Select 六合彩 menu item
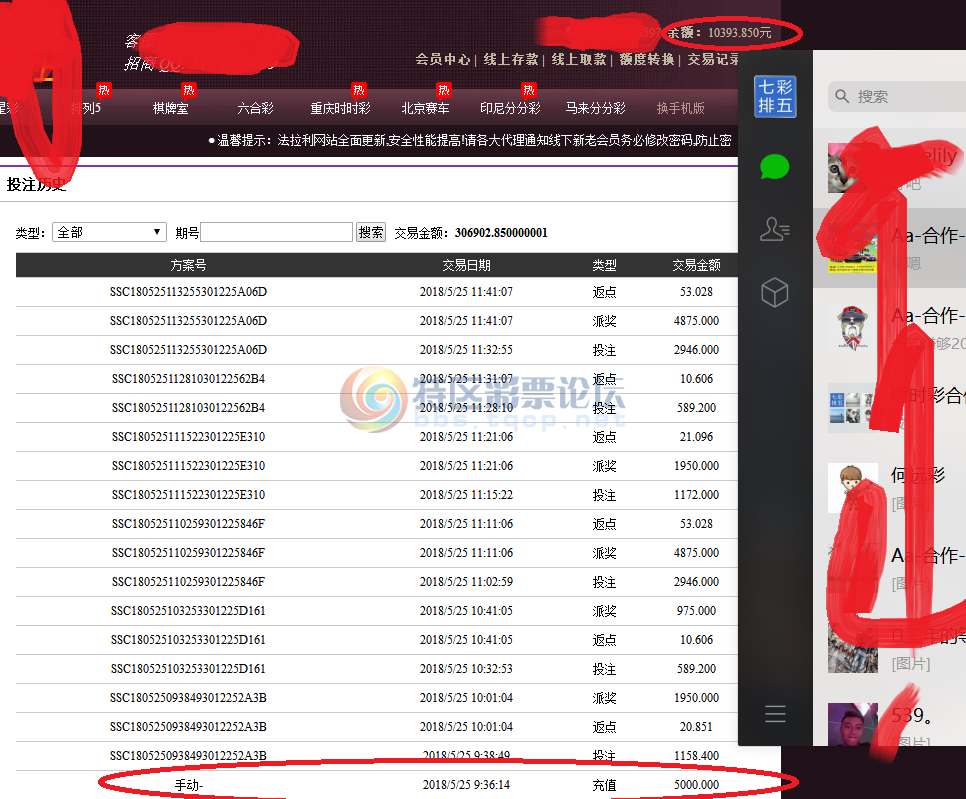The width and height of the screenshot is (966, 799). pyautogui.click(x=256, y=108)
